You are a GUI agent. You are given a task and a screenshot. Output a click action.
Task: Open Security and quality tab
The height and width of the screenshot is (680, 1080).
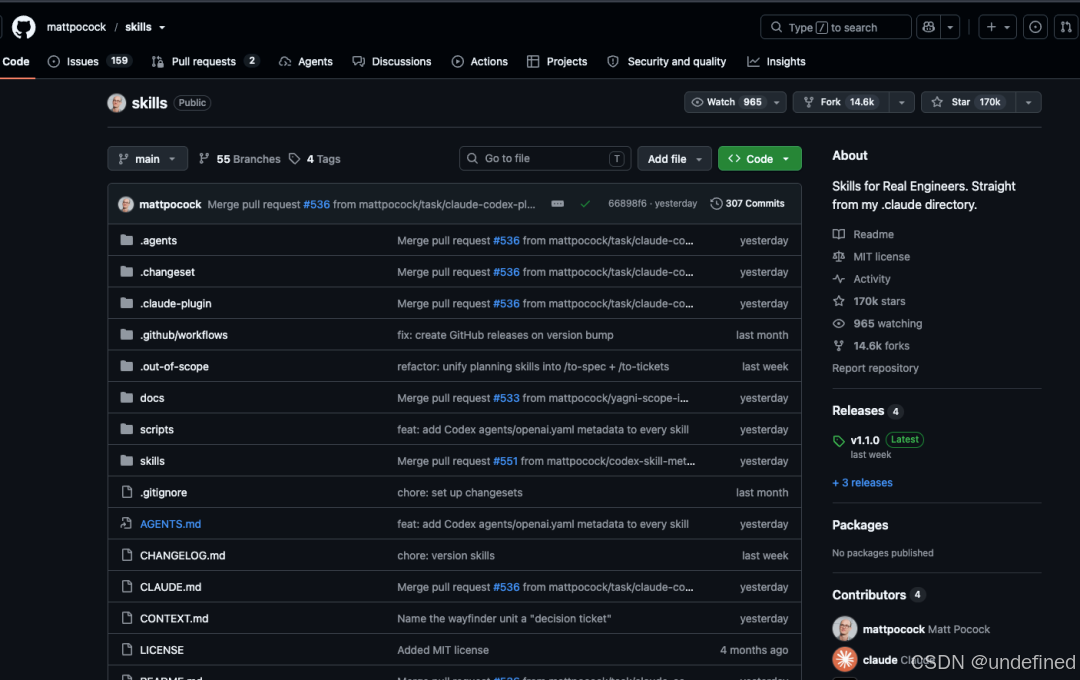667,61
